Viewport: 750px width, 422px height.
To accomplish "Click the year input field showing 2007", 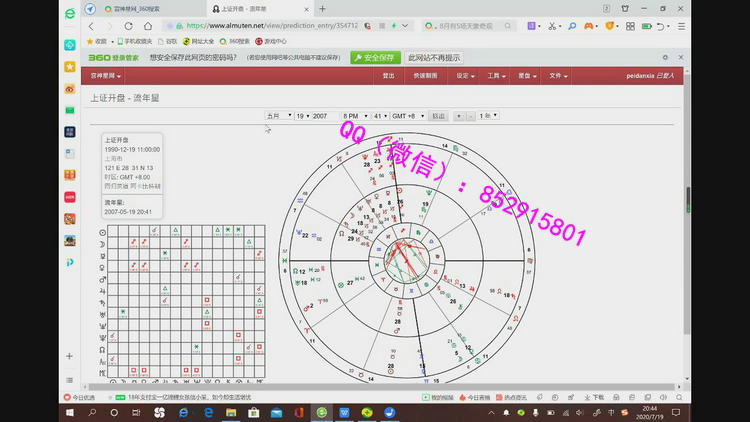I will coord(325,116).
